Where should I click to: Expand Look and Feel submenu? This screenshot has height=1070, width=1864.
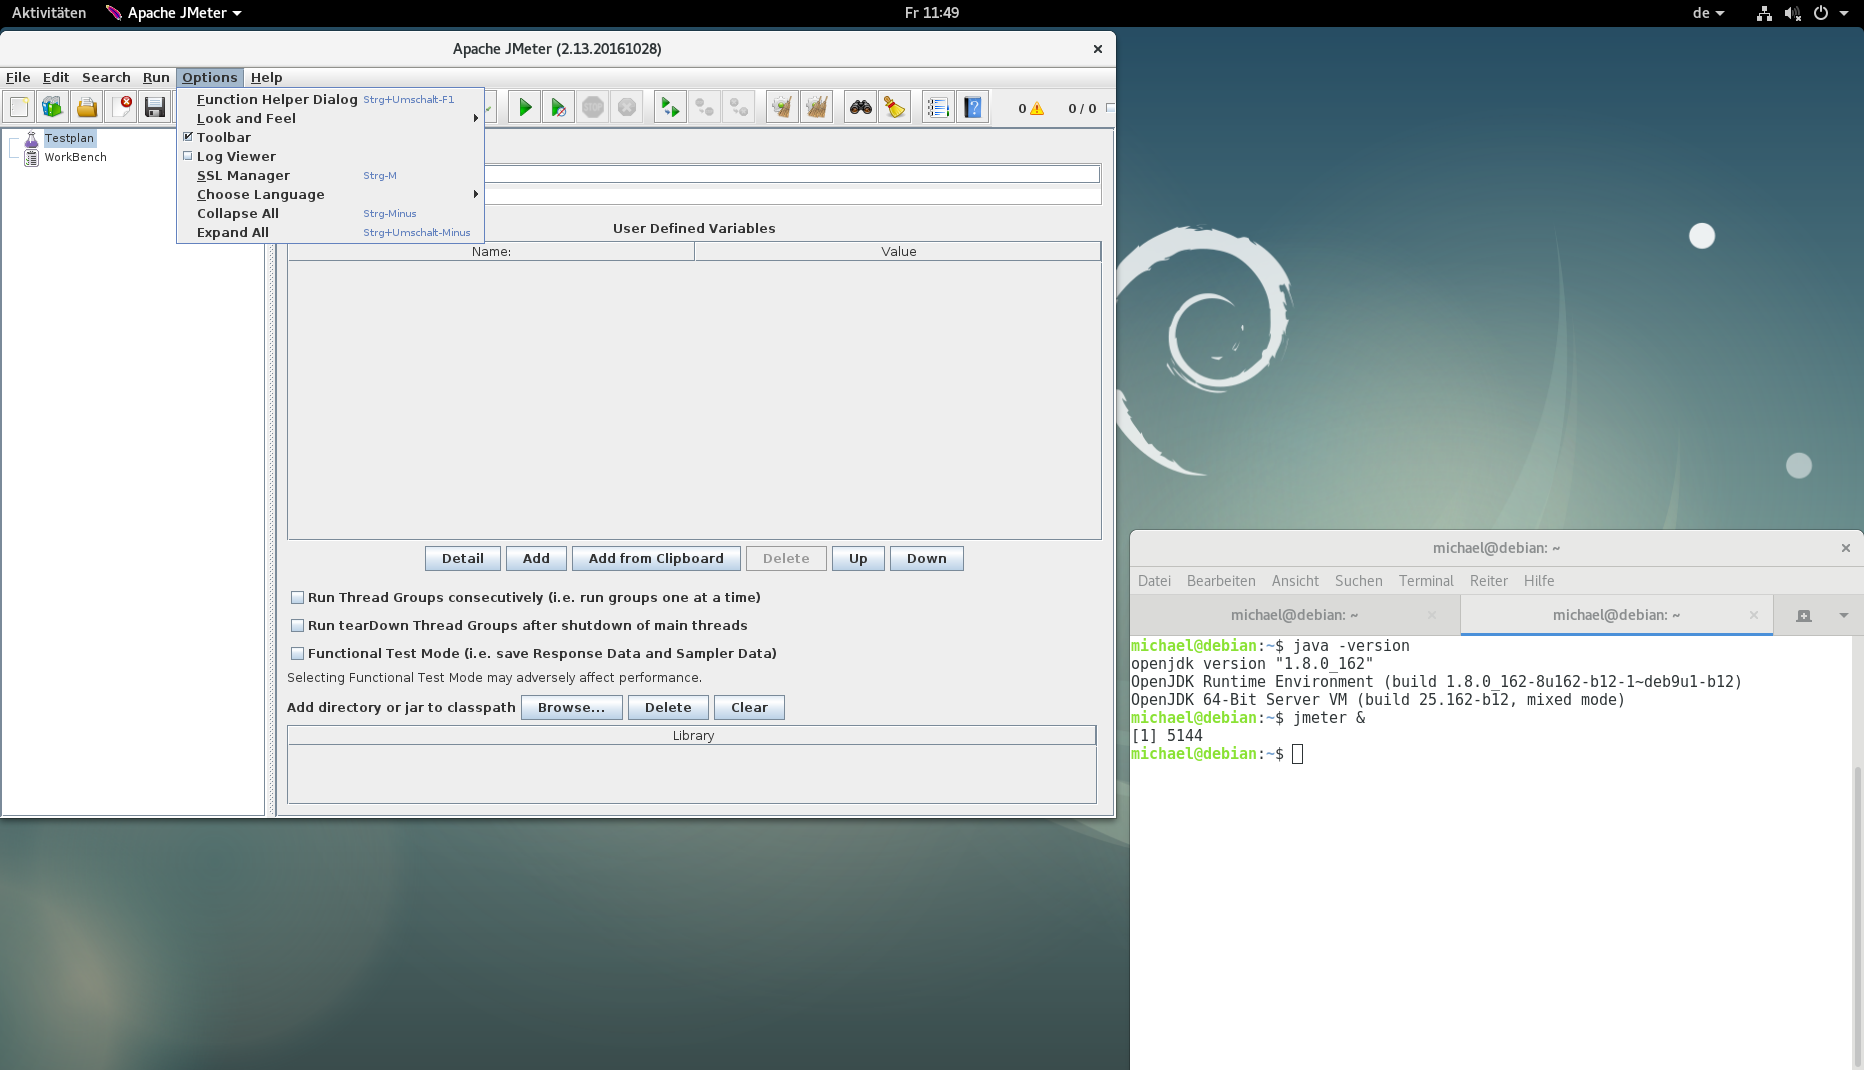(330, 118)
